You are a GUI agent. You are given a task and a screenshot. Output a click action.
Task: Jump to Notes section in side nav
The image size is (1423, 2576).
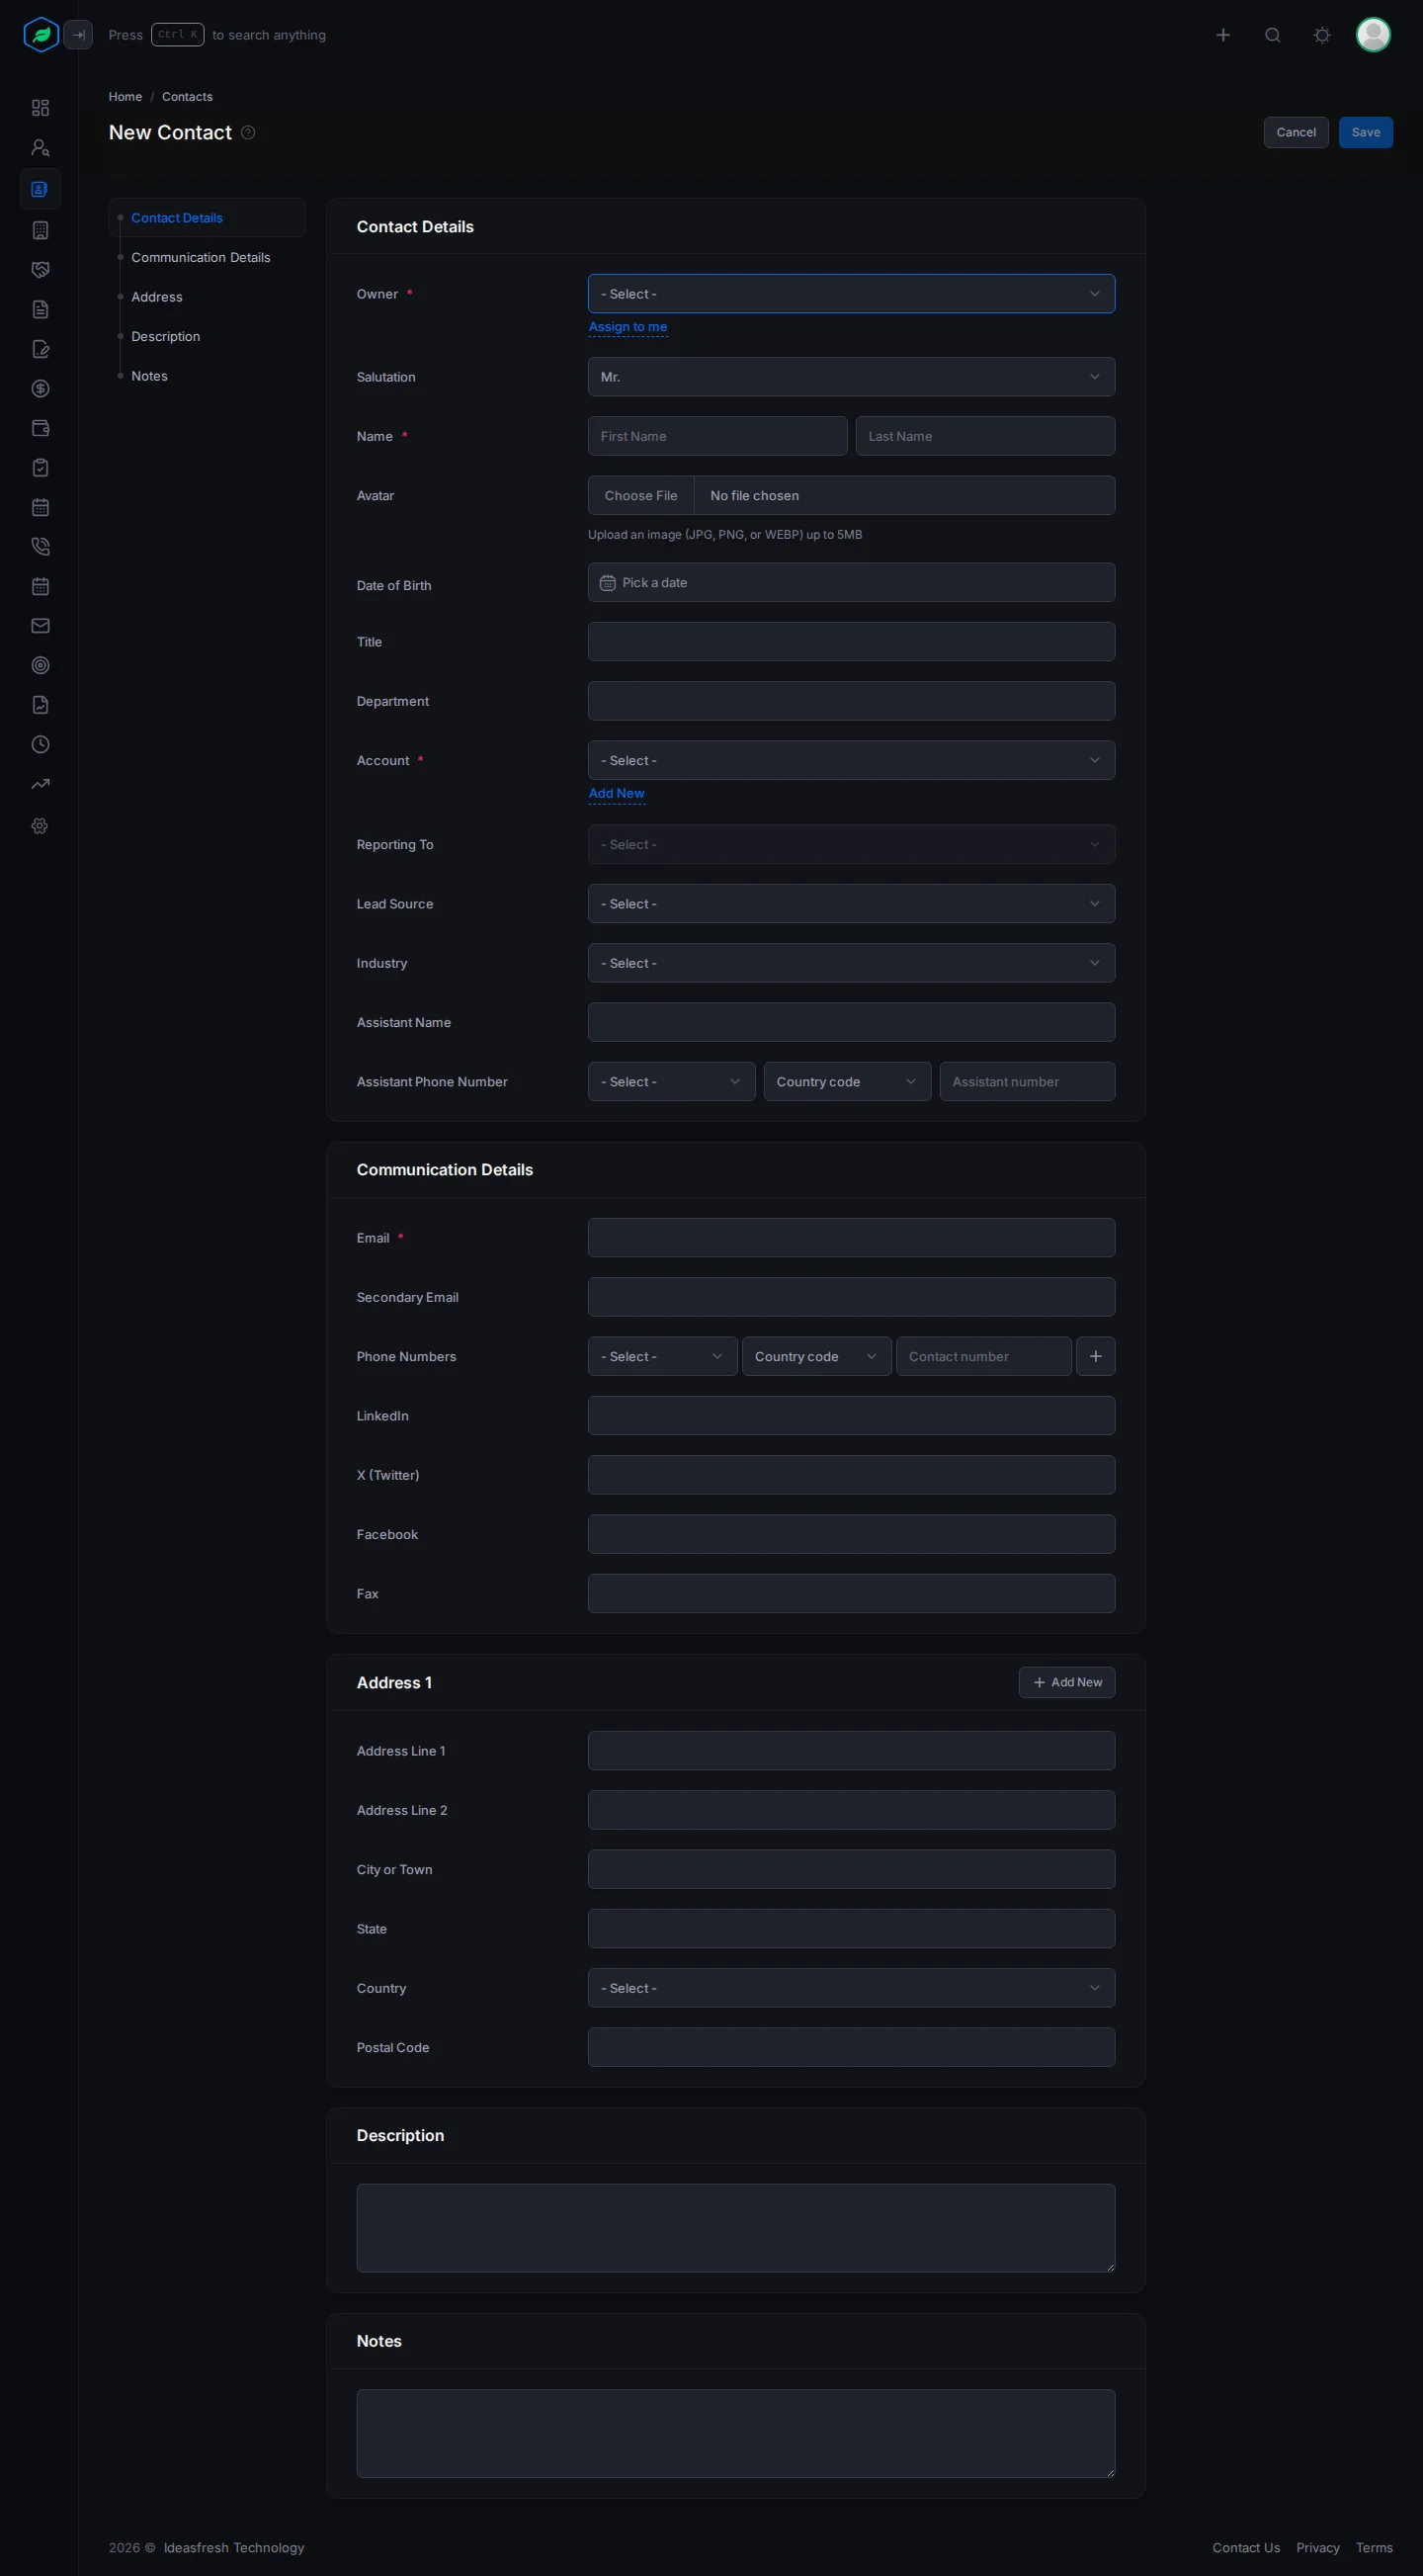[149, 376]
